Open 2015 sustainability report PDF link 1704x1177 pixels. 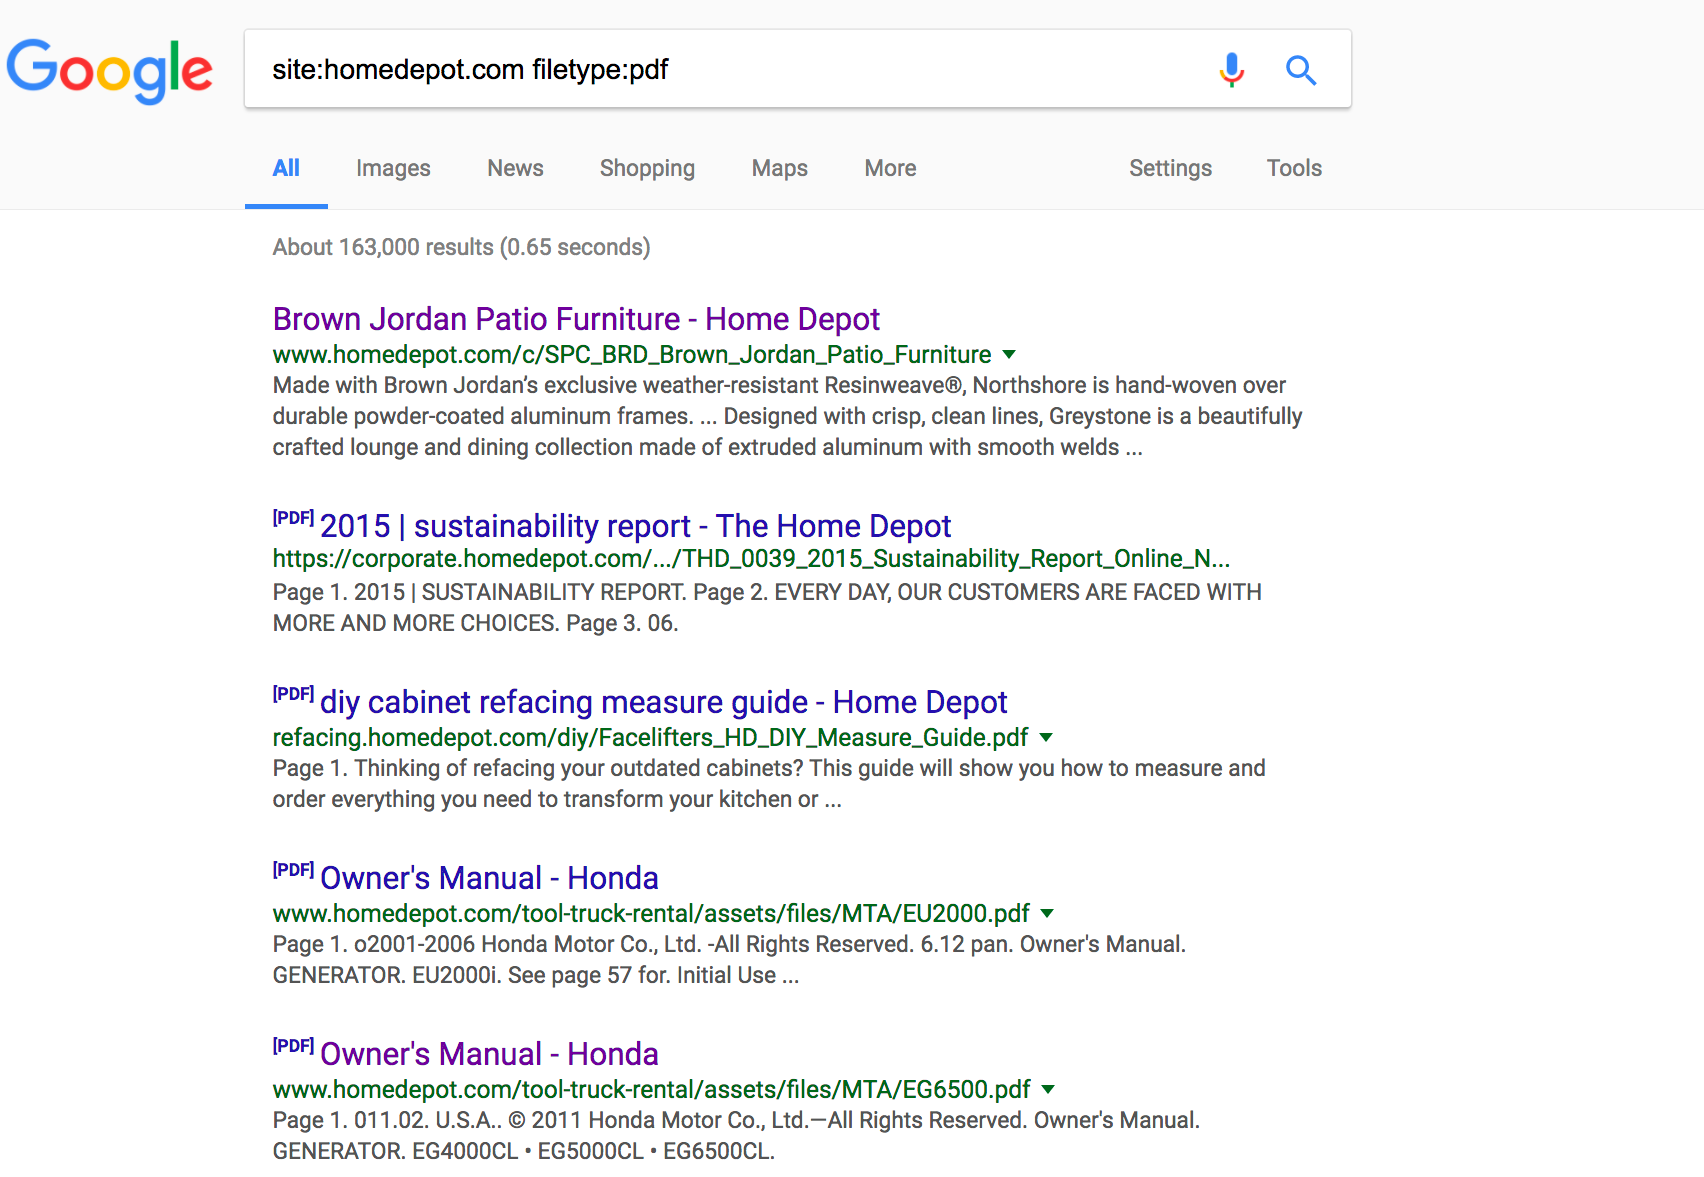coord(635,526)
